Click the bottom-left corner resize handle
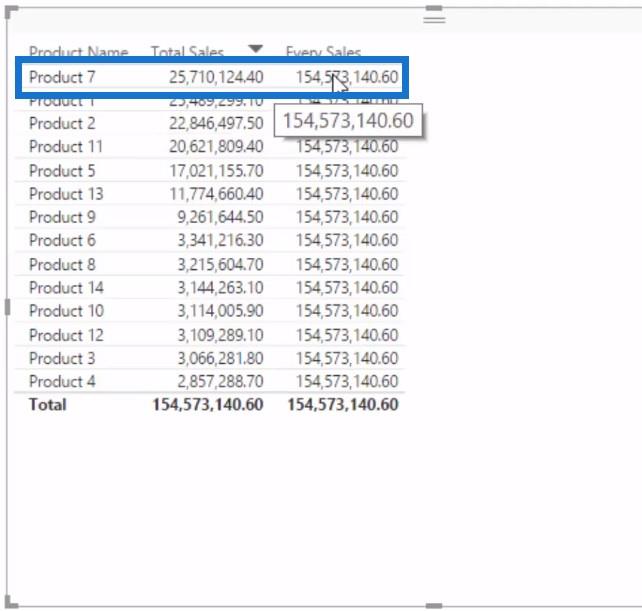642x611 pixels. point(11,602)
